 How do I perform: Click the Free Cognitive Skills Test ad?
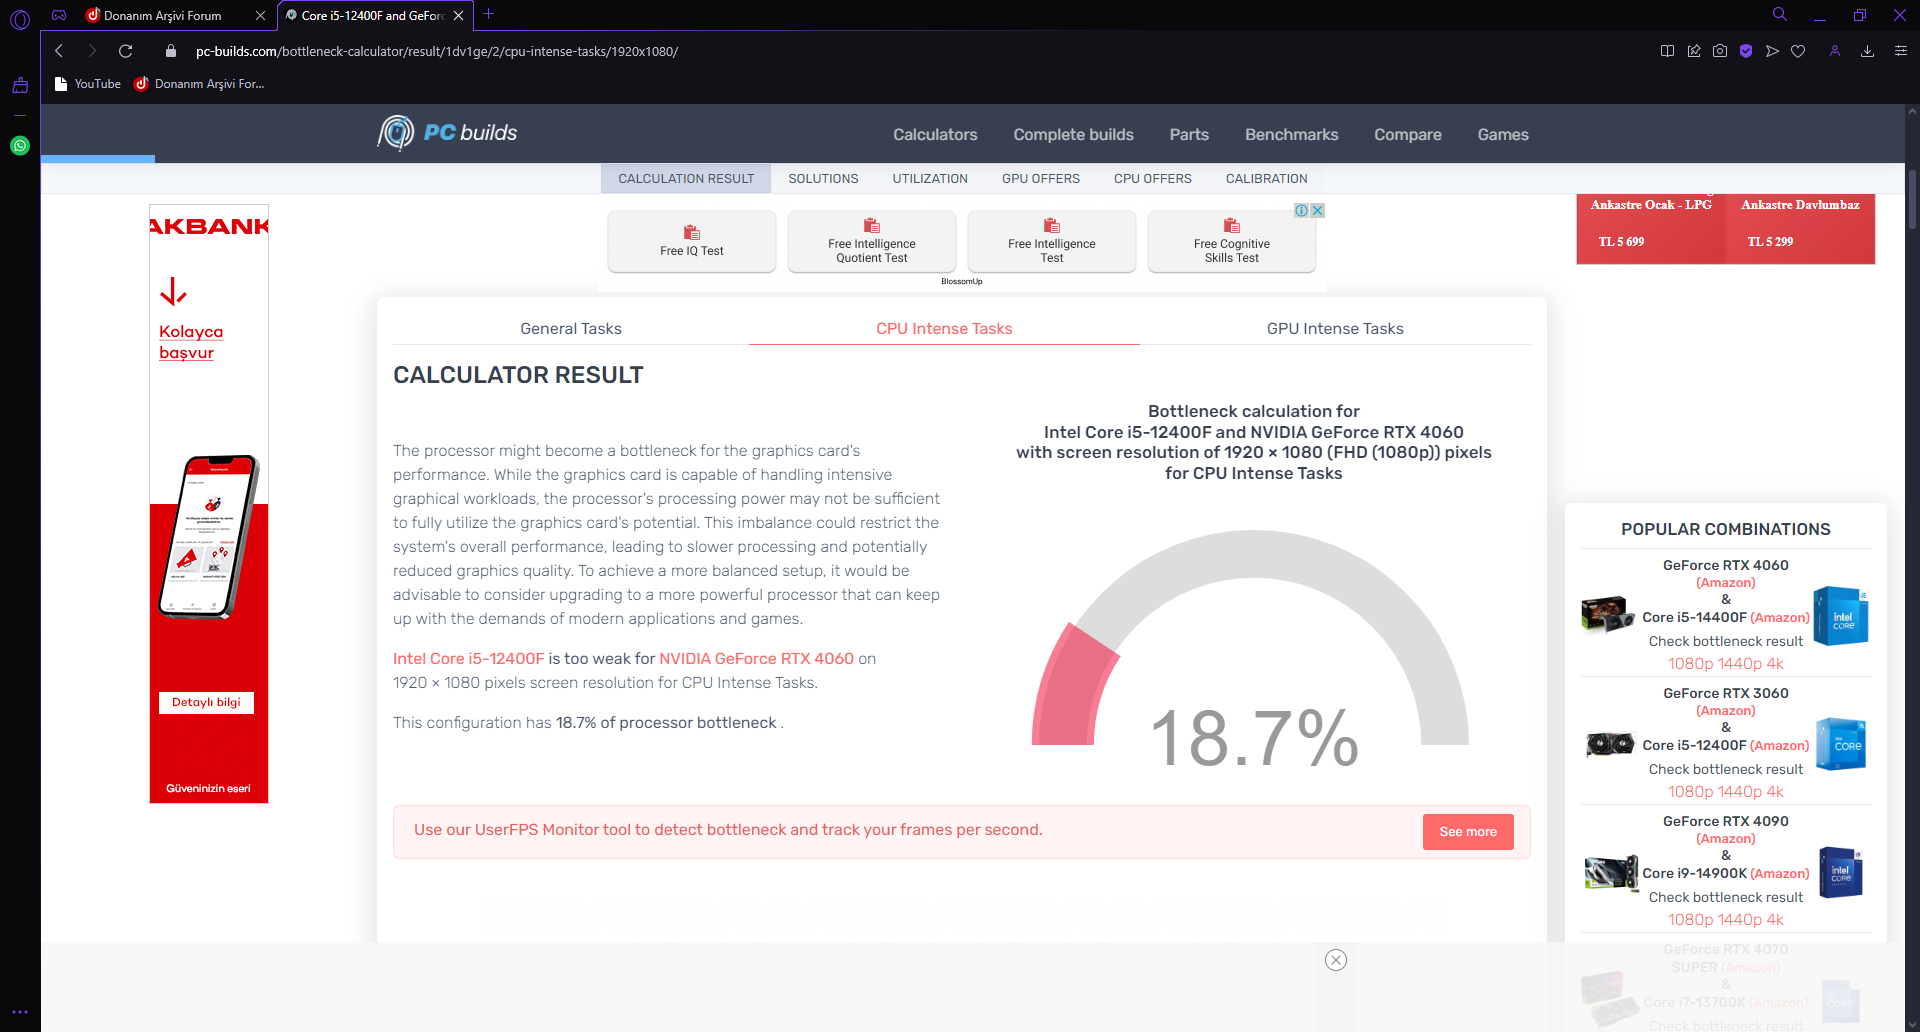pyautogui.click(x=1232, y=241)
